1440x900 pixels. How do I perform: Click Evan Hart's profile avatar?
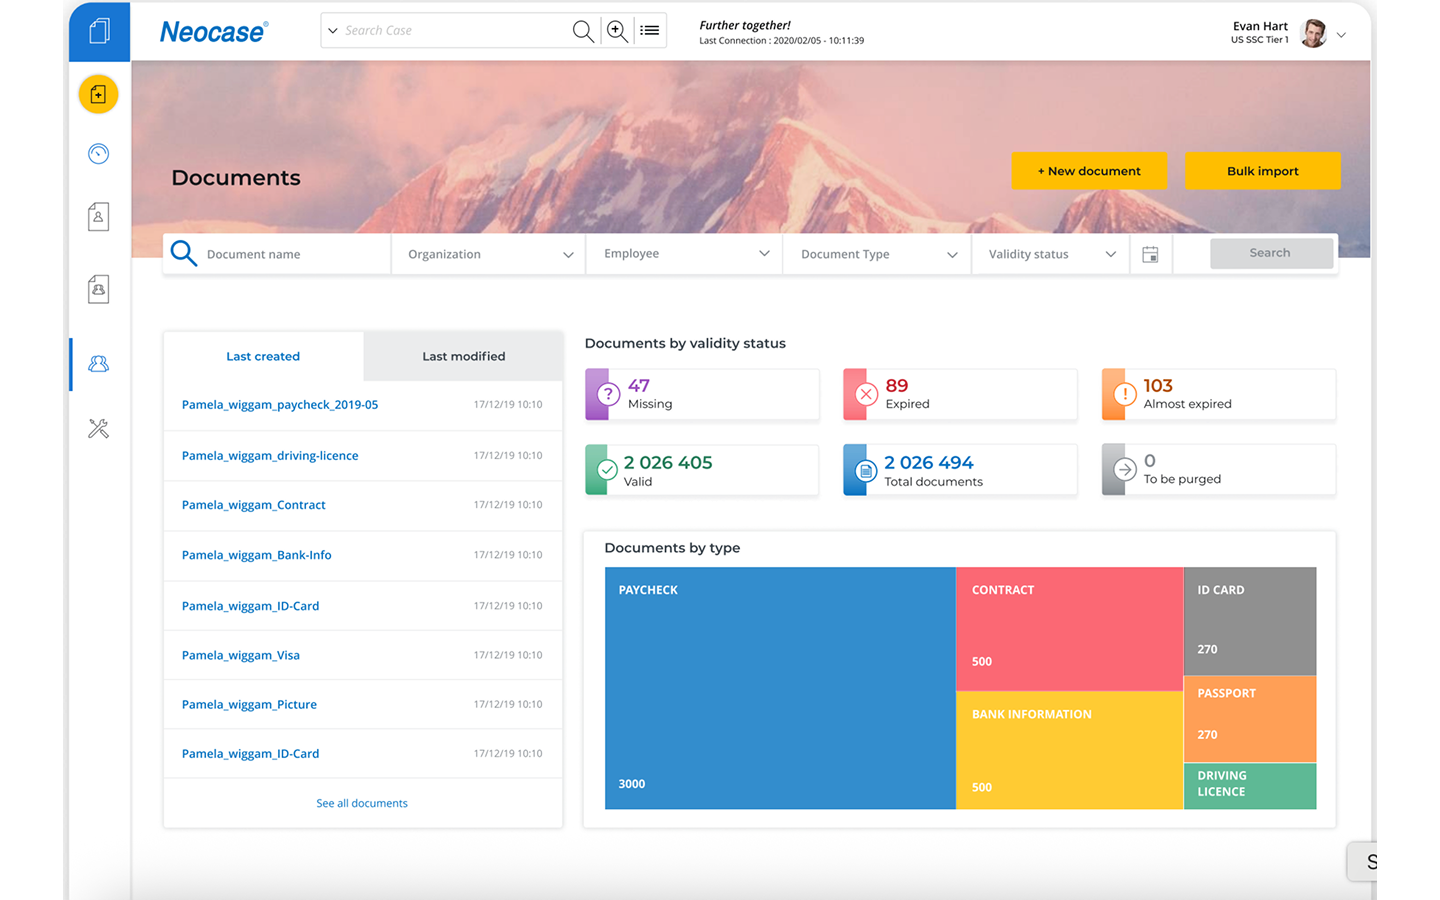(x=1313, y=33)
